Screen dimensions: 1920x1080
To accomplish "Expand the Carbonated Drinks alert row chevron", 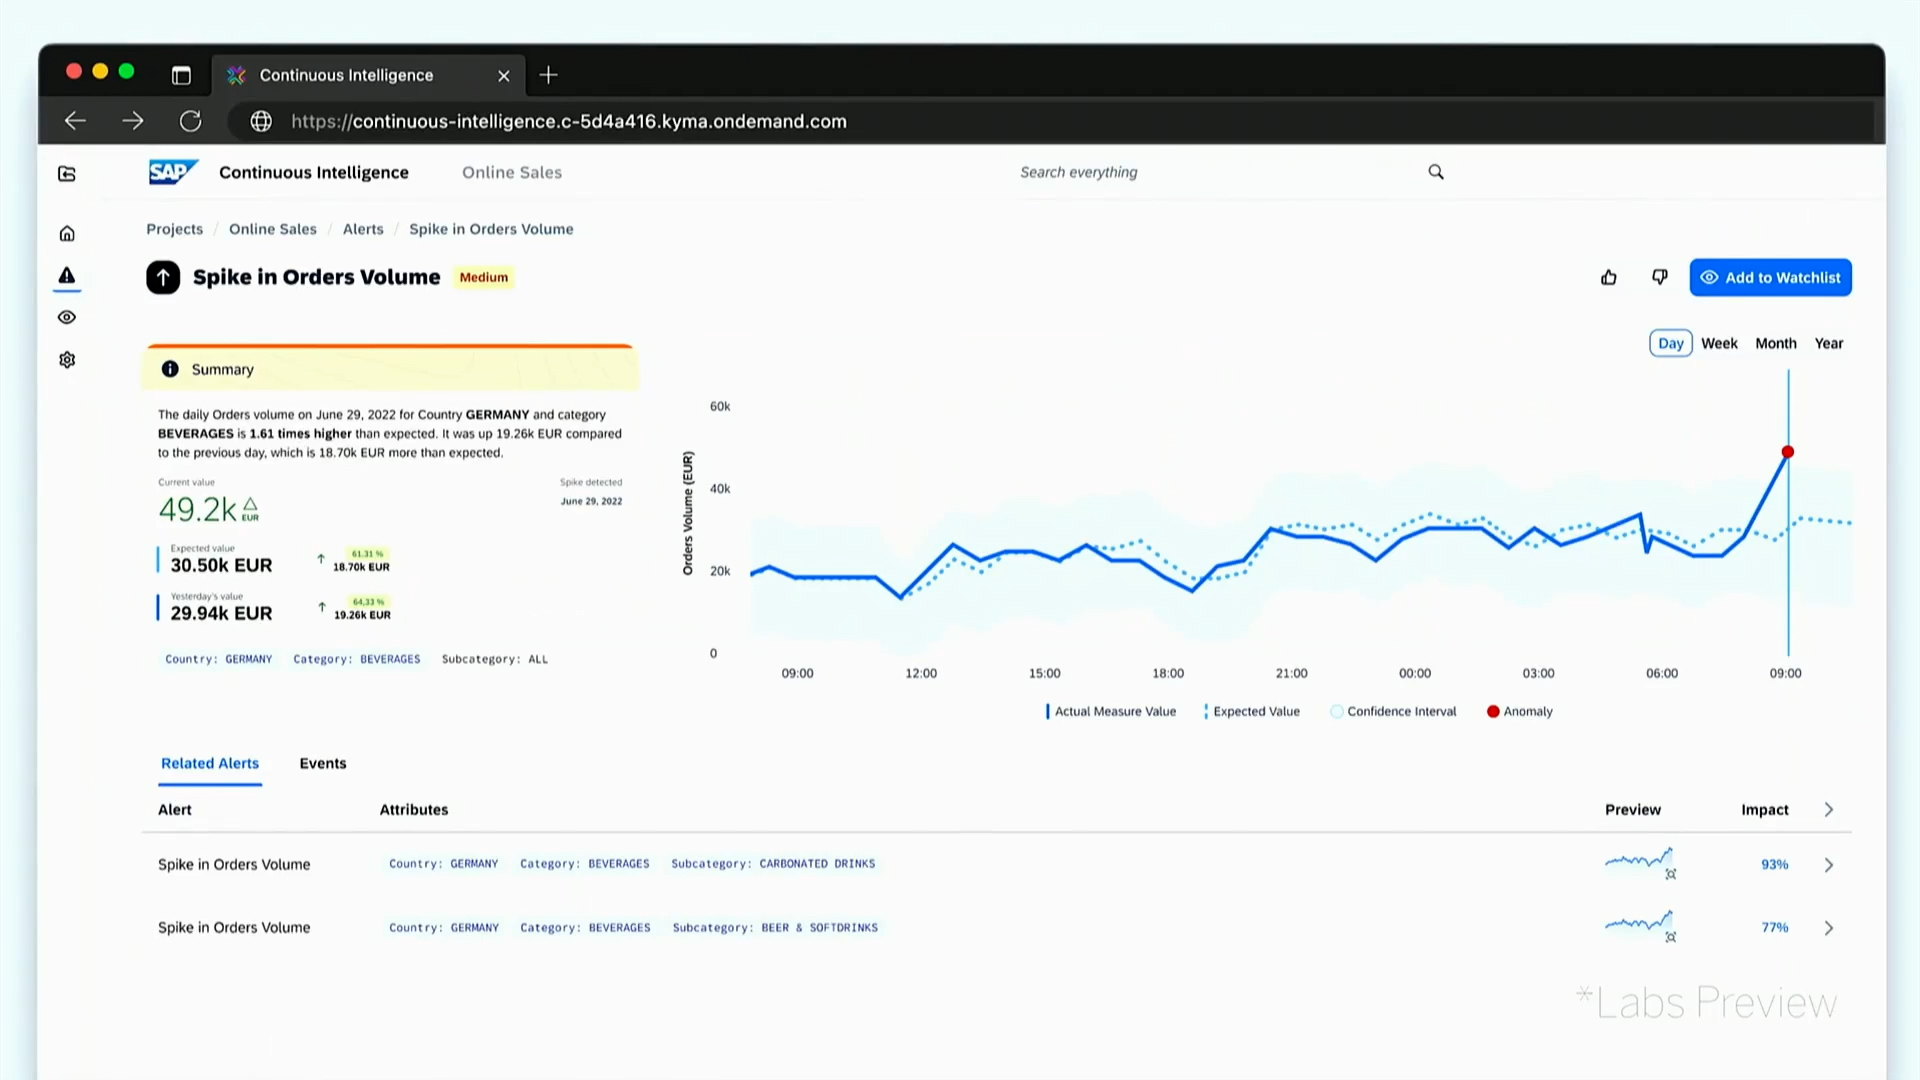I will 1828,865.
